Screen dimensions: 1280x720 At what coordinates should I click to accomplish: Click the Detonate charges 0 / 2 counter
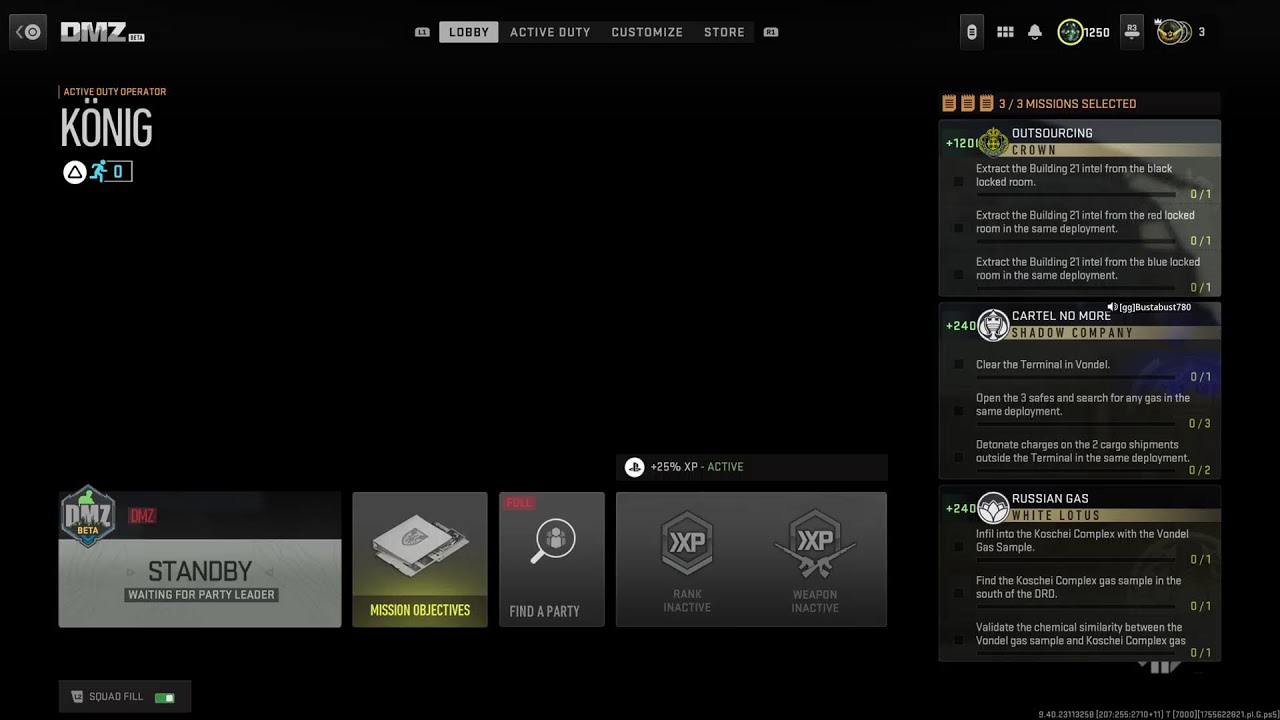(x=1199, y=470)
